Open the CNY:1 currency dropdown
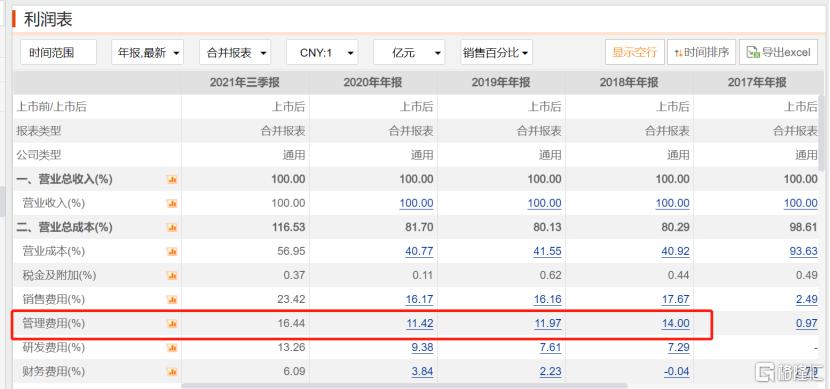 [322, 52]
